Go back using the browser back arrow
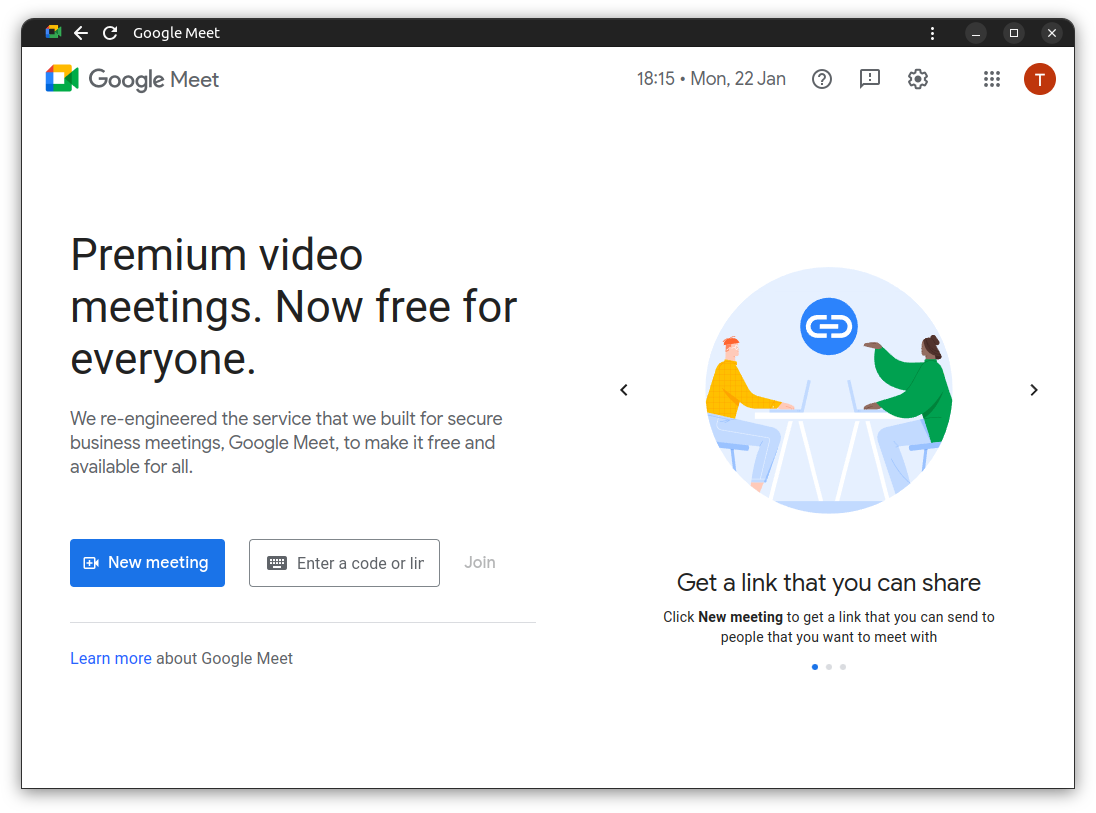 click(80, 32)
